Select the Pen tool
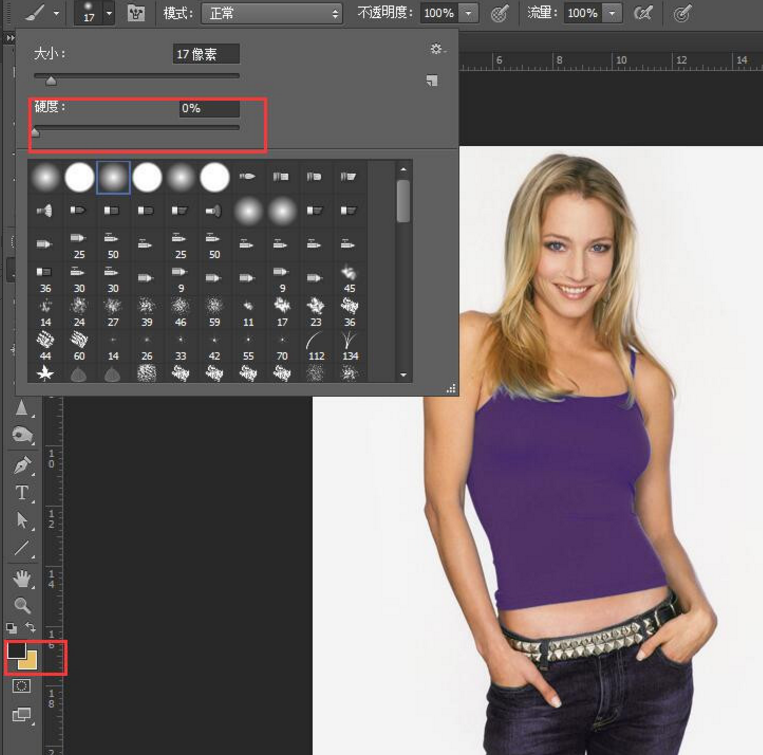 22,466
